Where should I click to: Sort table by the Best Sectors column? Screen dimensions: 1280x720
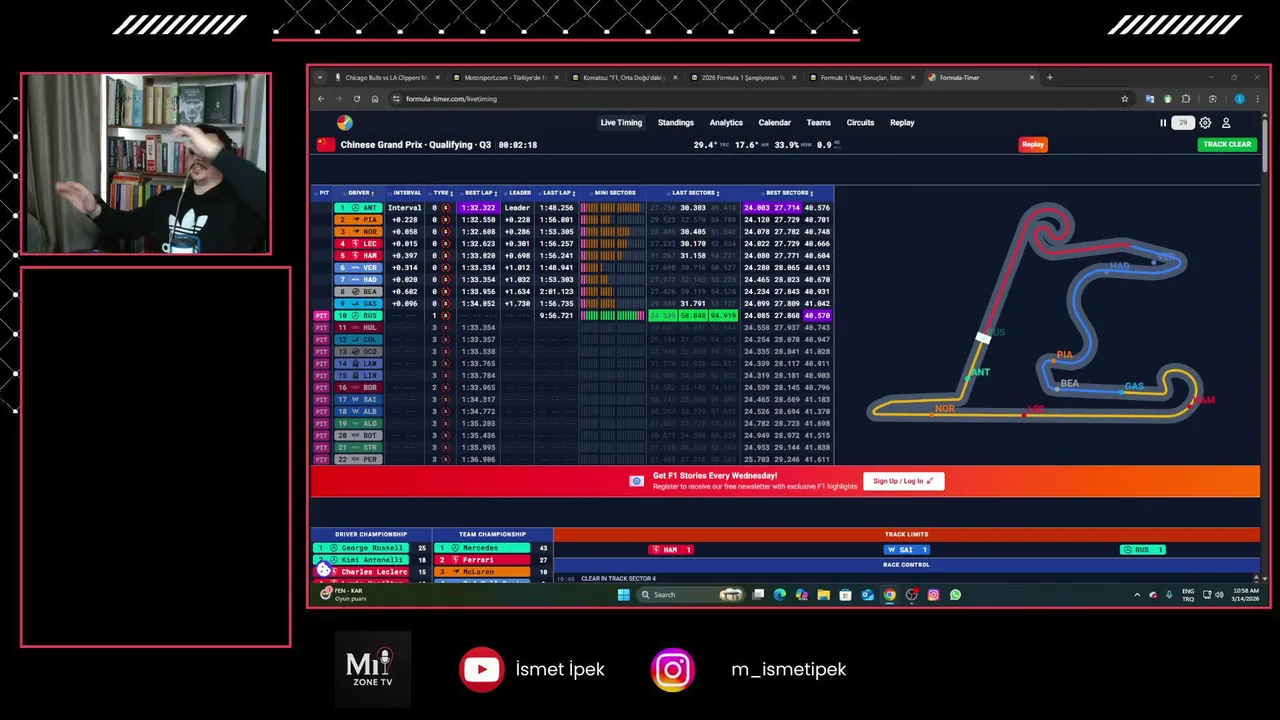click(x=787, y=193)
